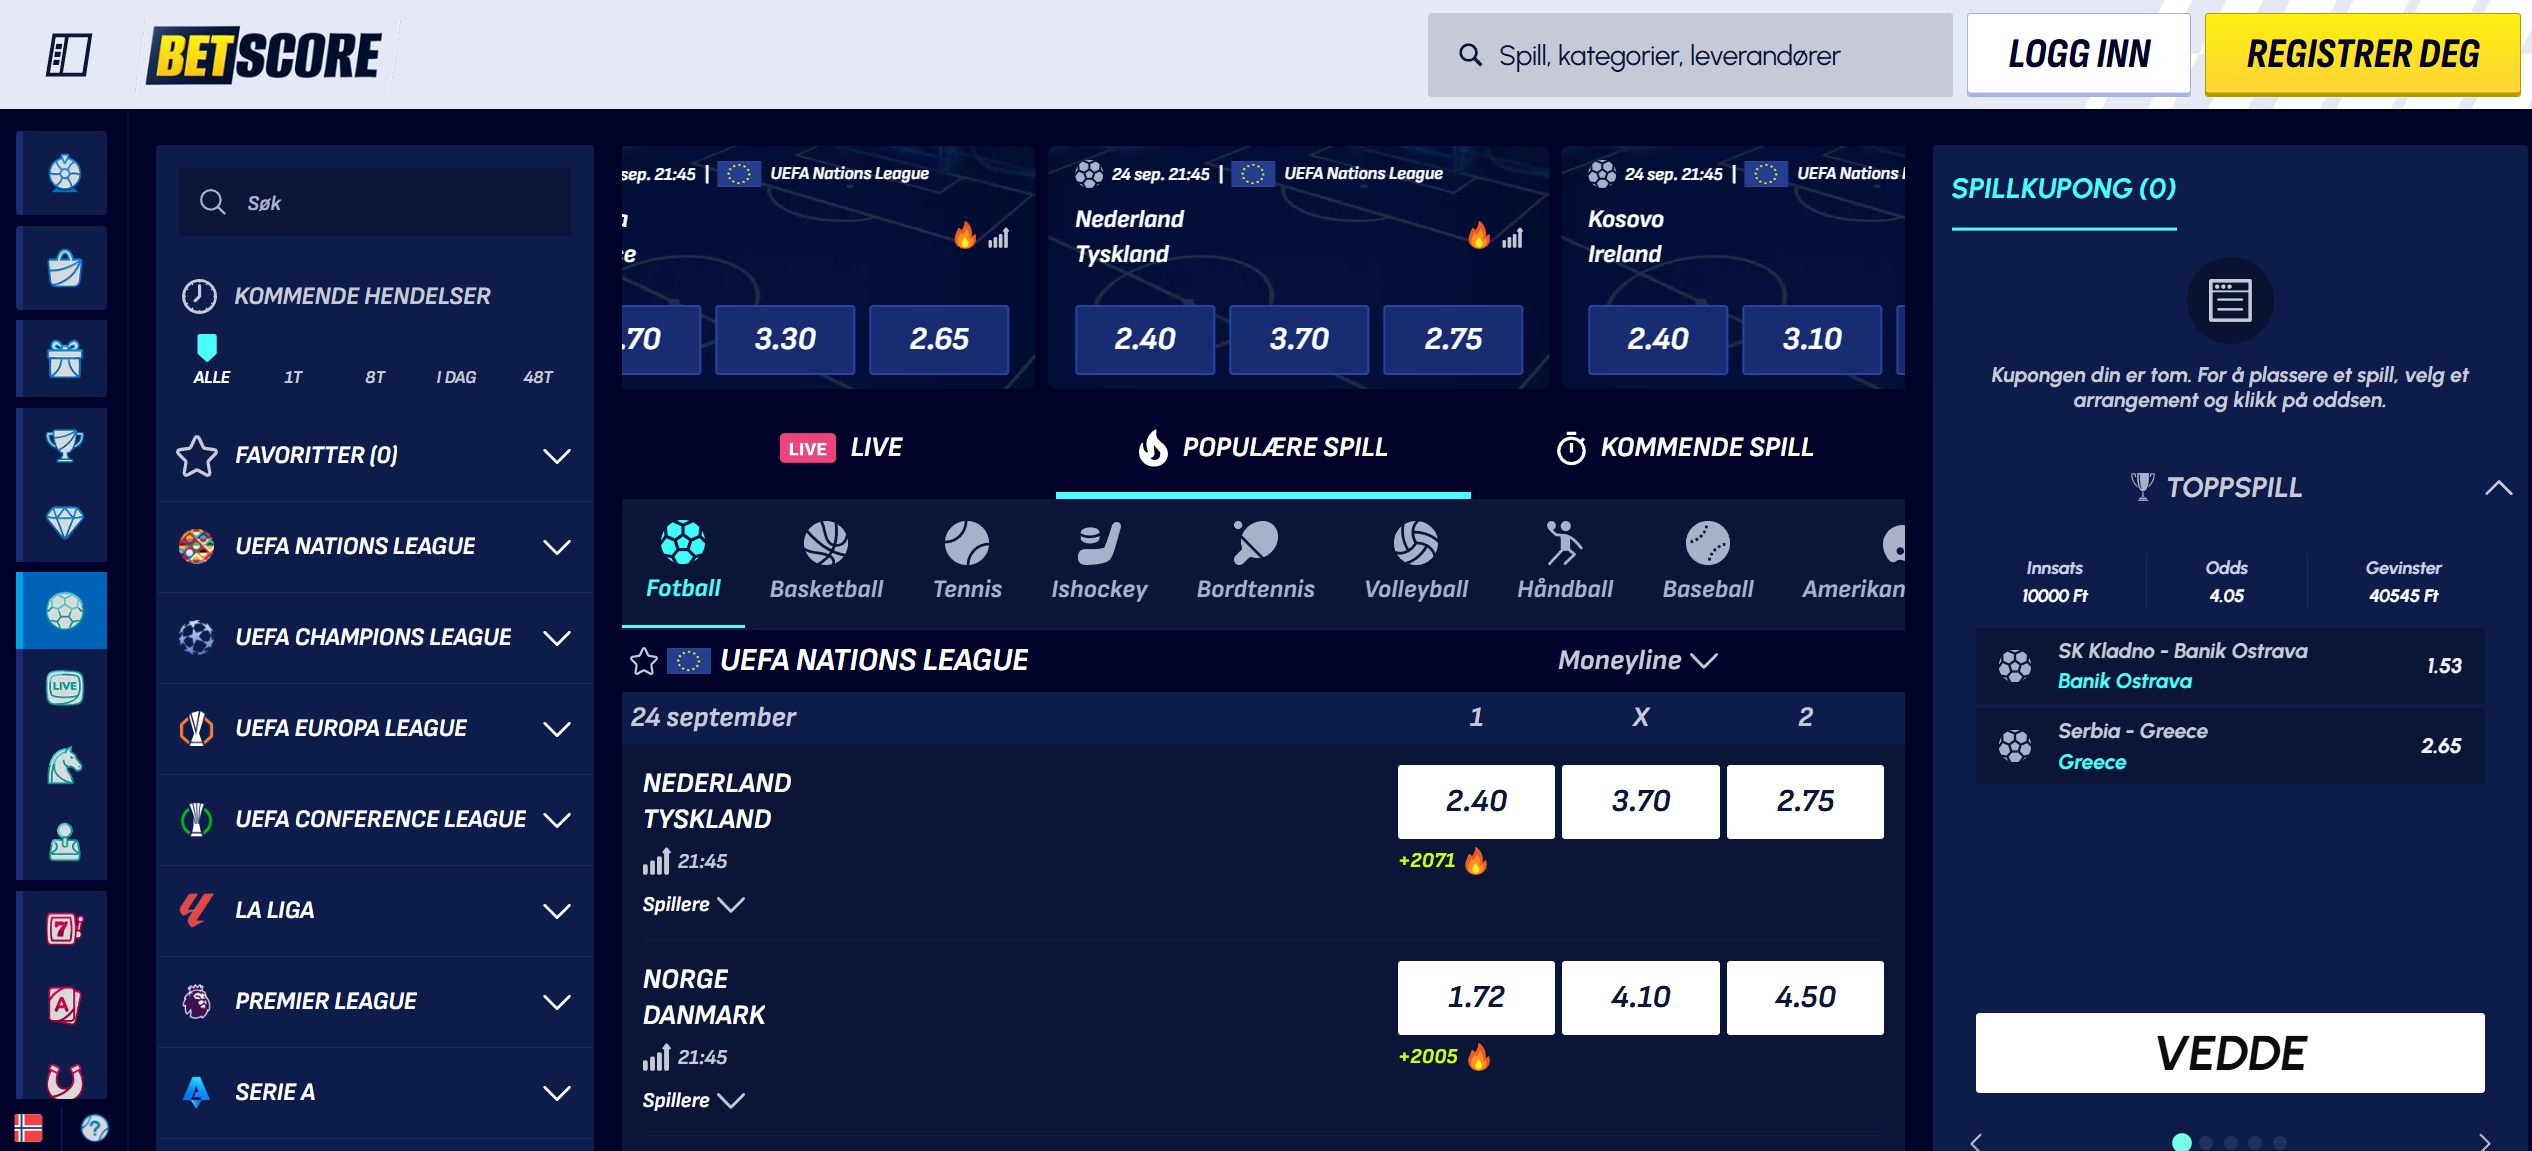This screenshot has width=2532, height=1151.
Task: Expand Spillere under Nederland Tyskland
Action: coord(693,904)
